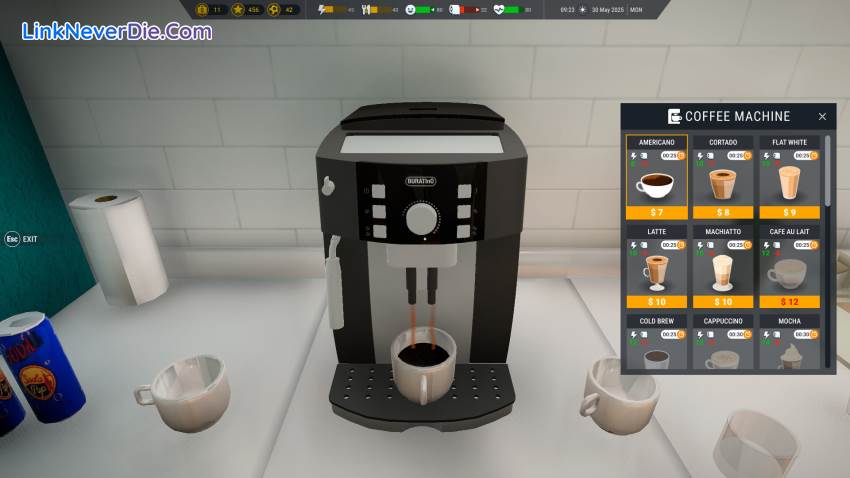850x478 pixels.
Task: Select the Latte glass icon
Action: pos(656,272)
